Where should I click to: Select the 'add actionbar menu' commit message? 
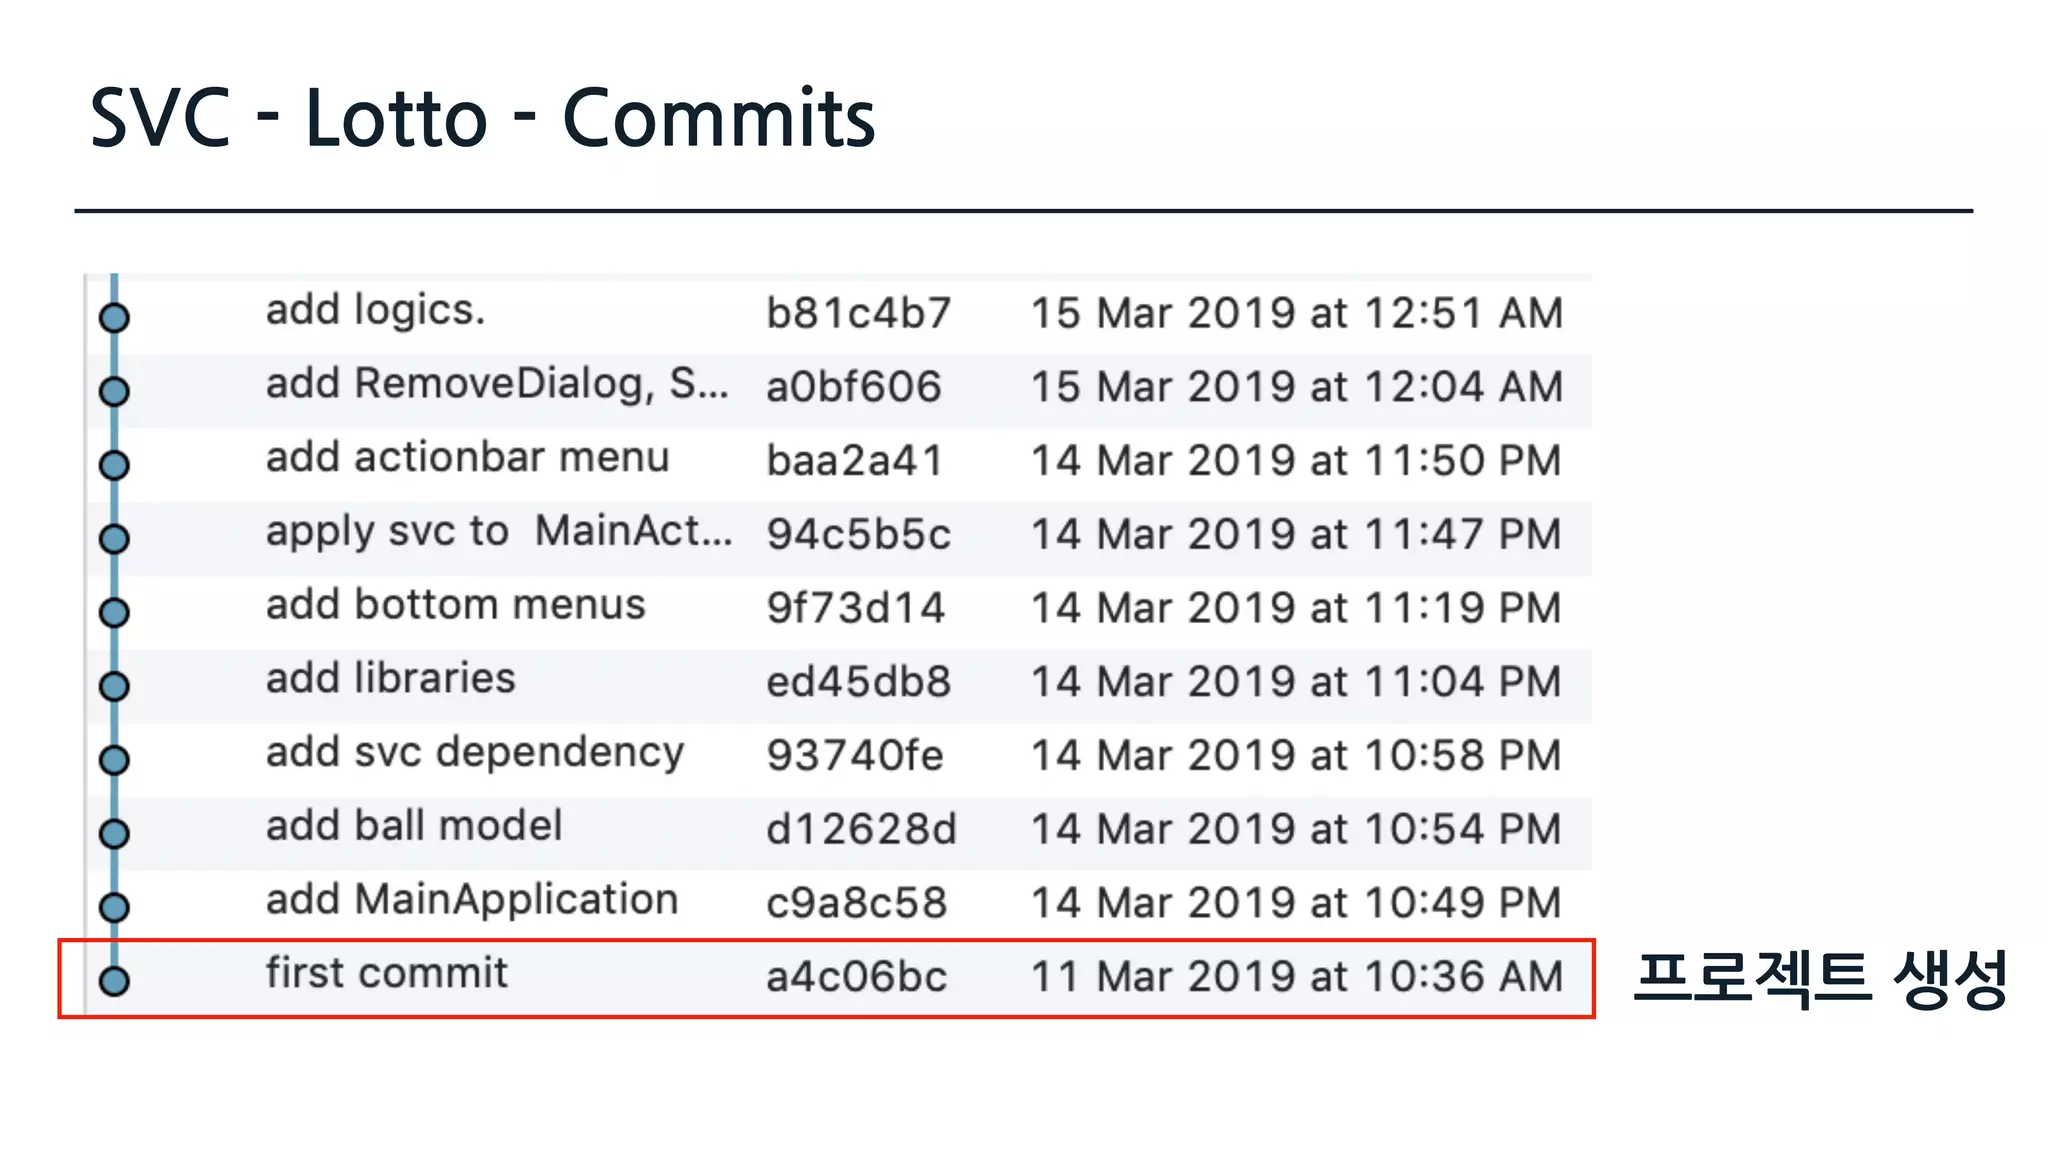(467, 458)
